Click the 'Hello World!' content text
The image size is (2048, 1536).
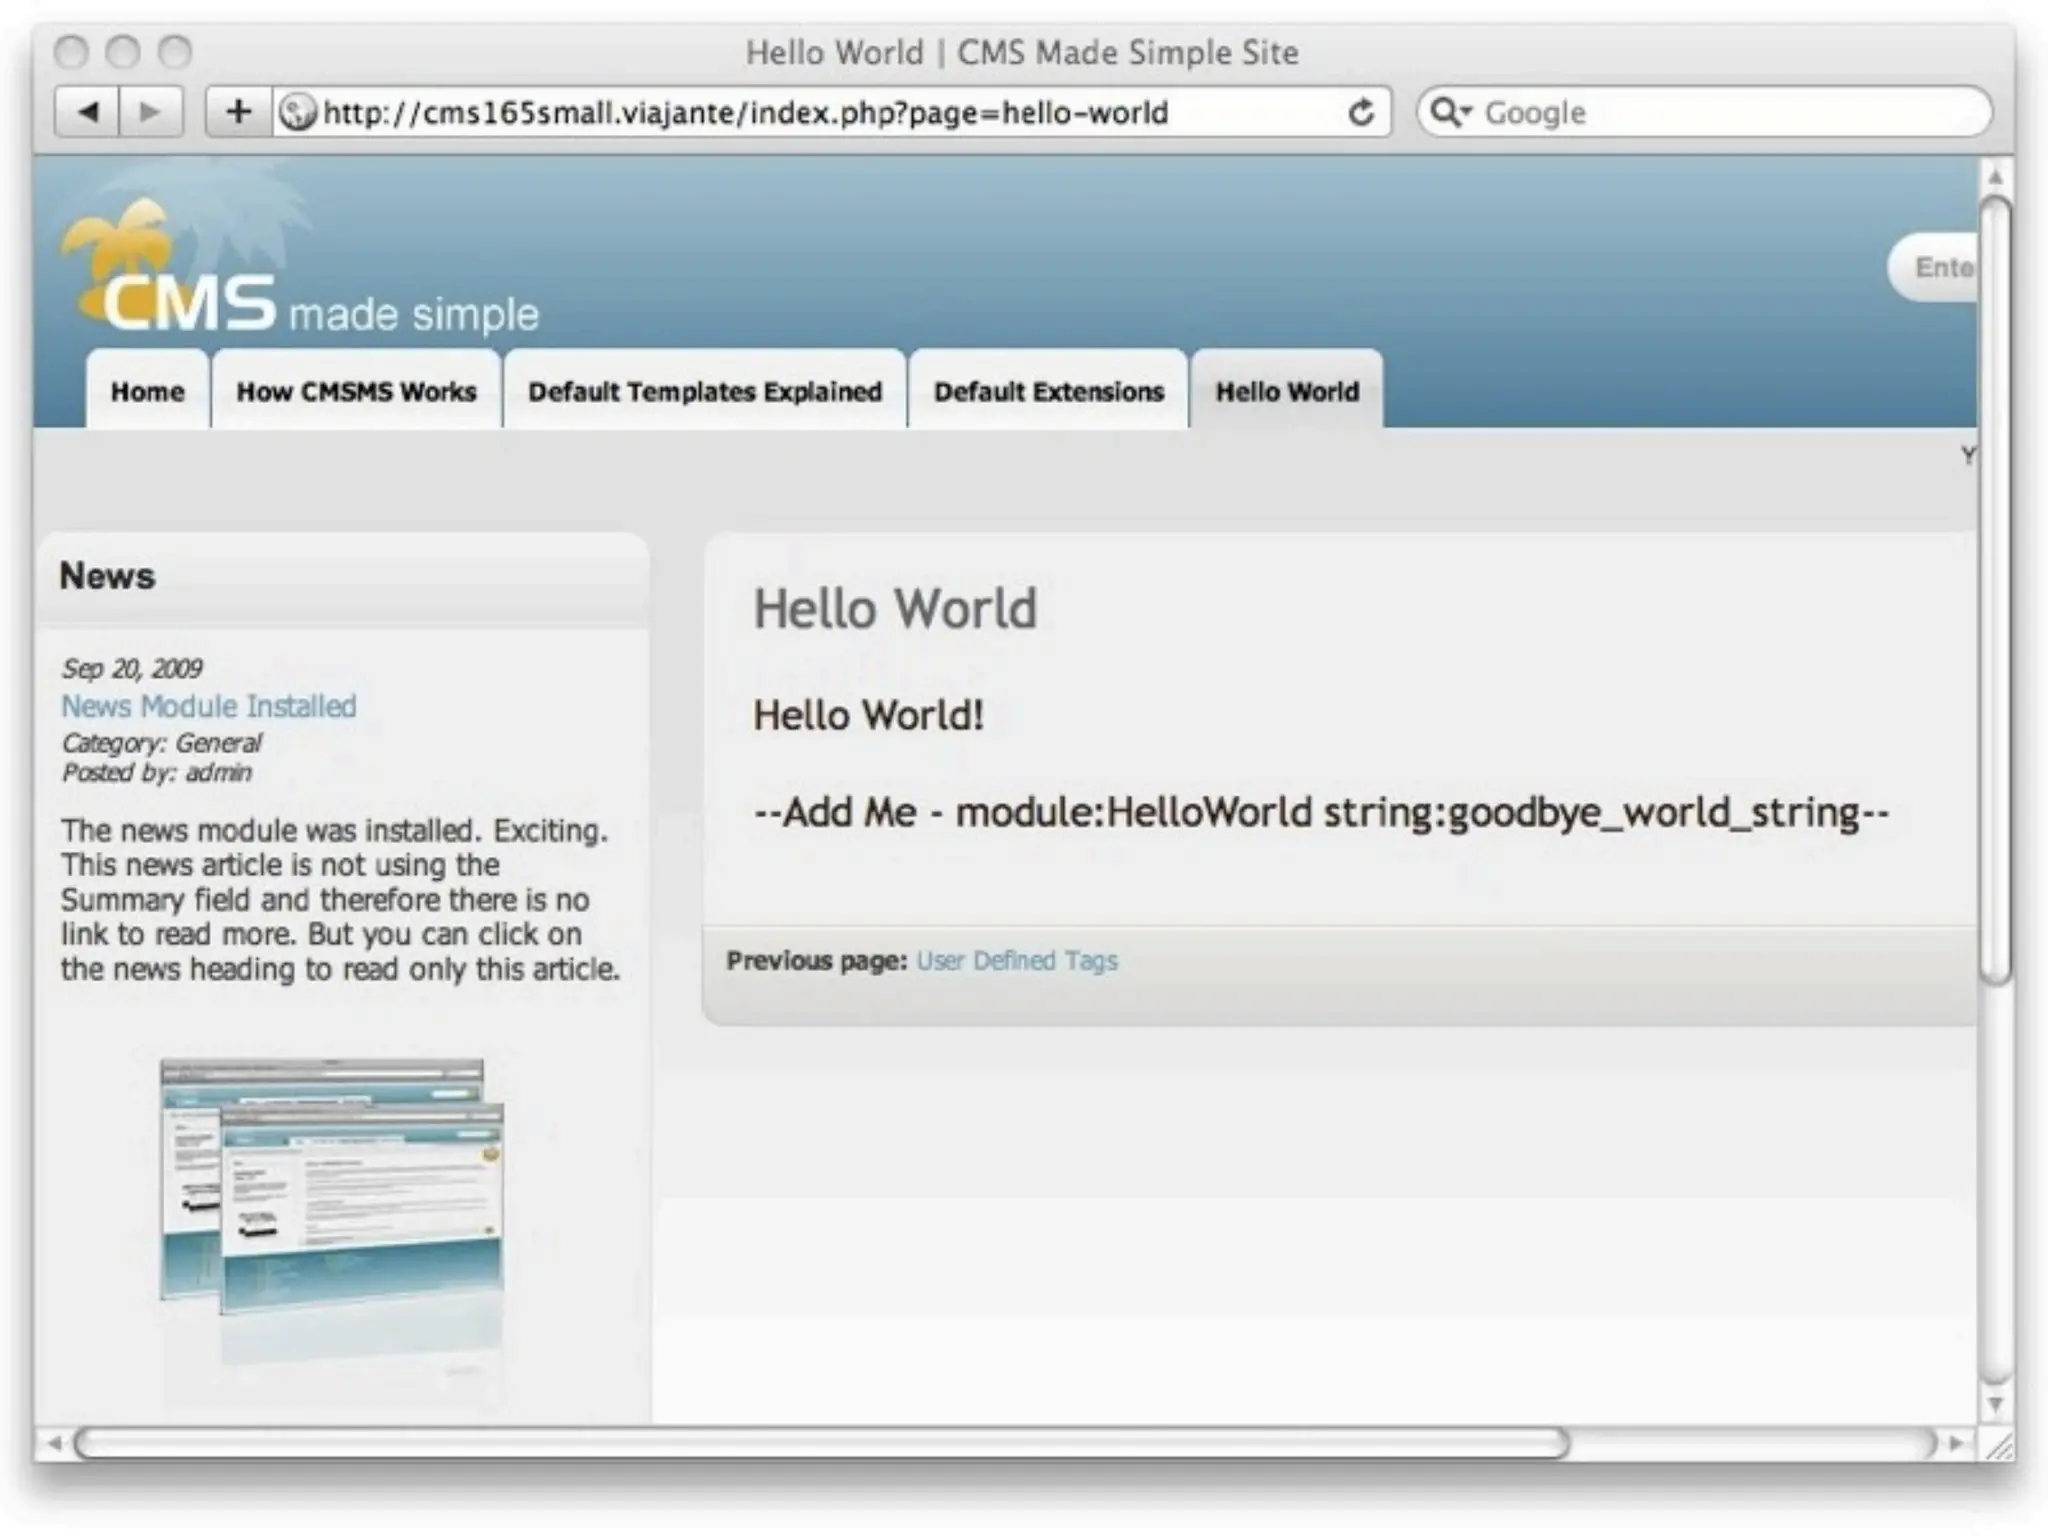click(868, 715)
